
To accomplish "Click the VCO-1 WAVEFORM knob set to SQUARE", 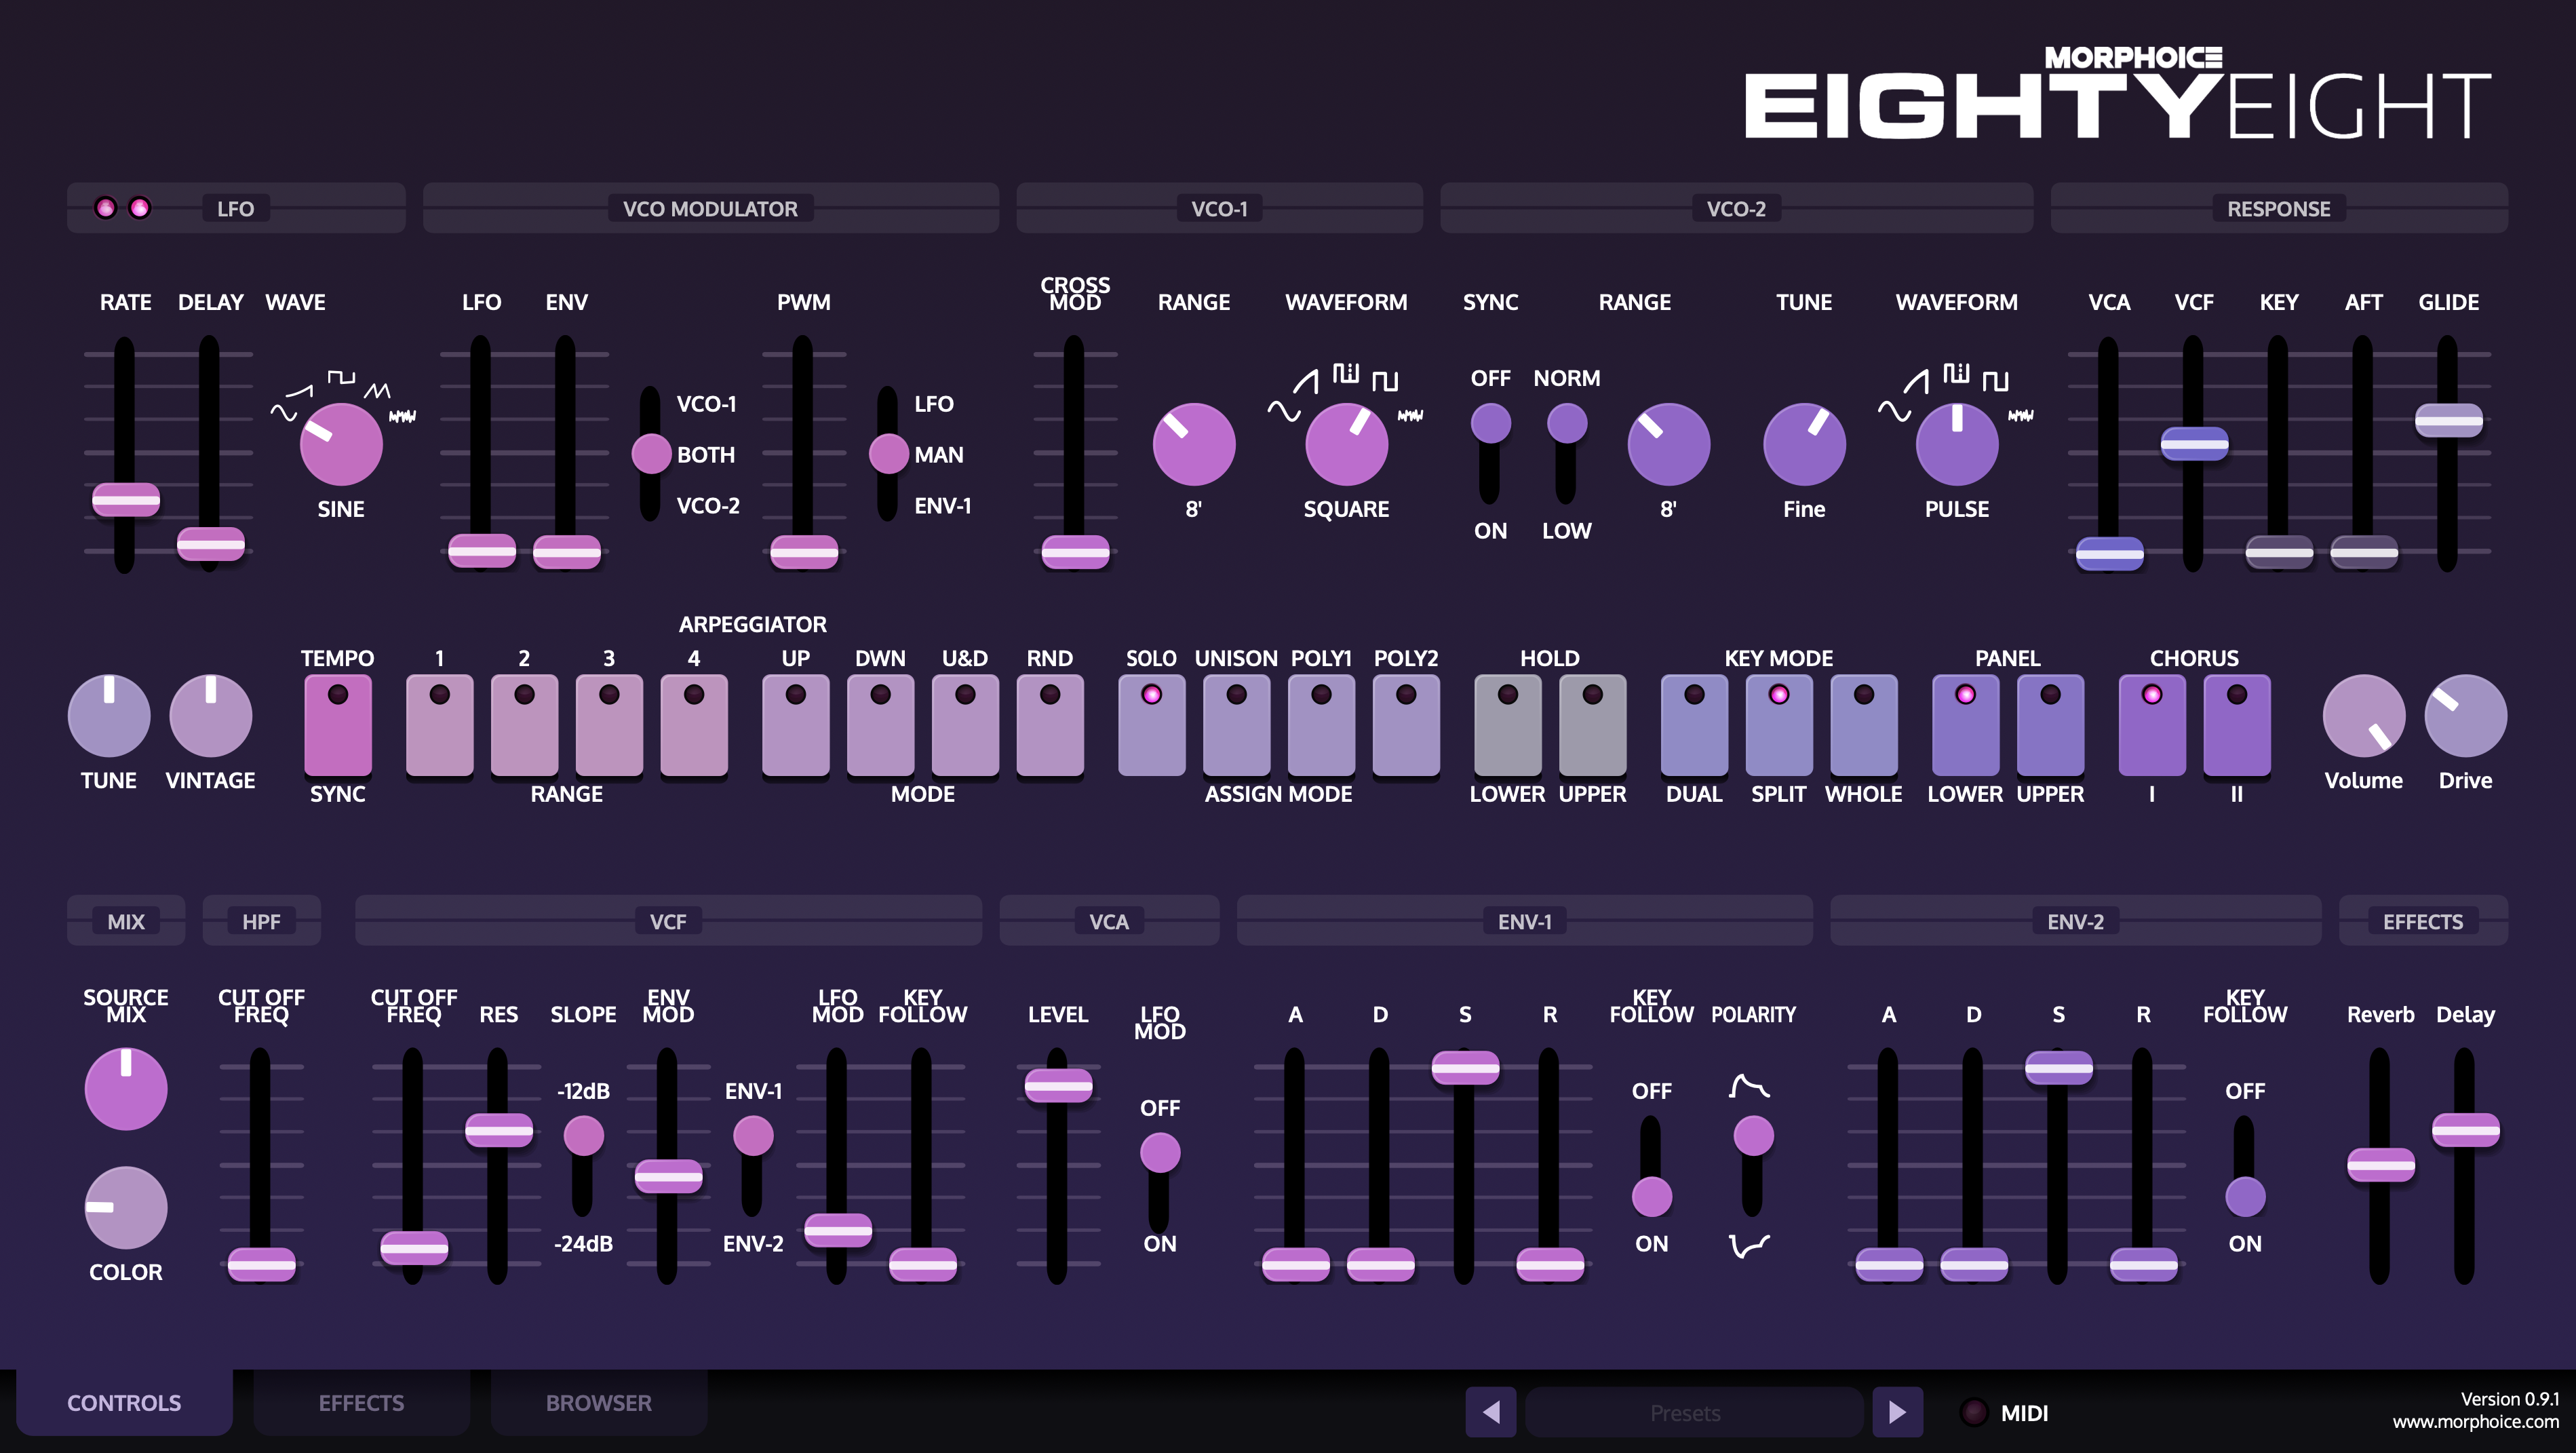I will pos(1346,444).
